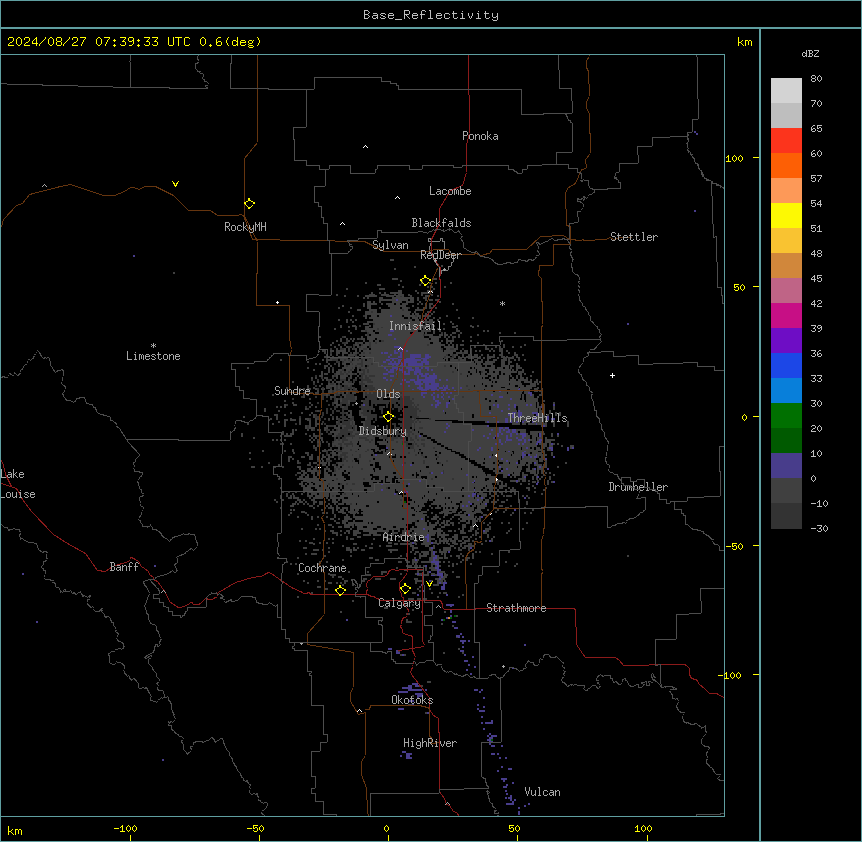Click the yellow station marker near RockyMH
Image resolution: width=862 pixels, height=842 pixels.
click(249, 204)
